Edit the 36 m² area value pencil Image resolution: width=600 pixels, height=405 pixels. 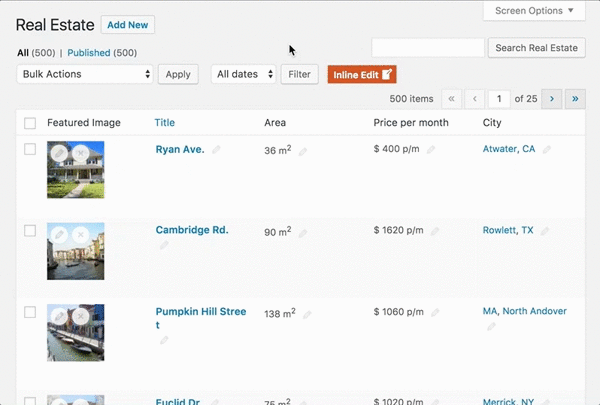click(303, 152)
